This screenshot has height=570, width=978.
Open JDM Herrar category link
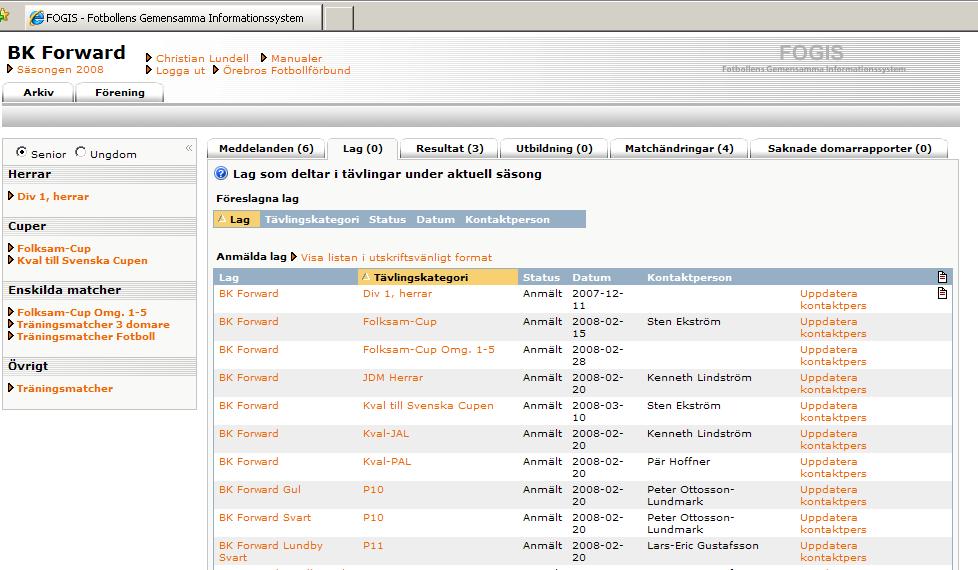(x=393, y=377)
